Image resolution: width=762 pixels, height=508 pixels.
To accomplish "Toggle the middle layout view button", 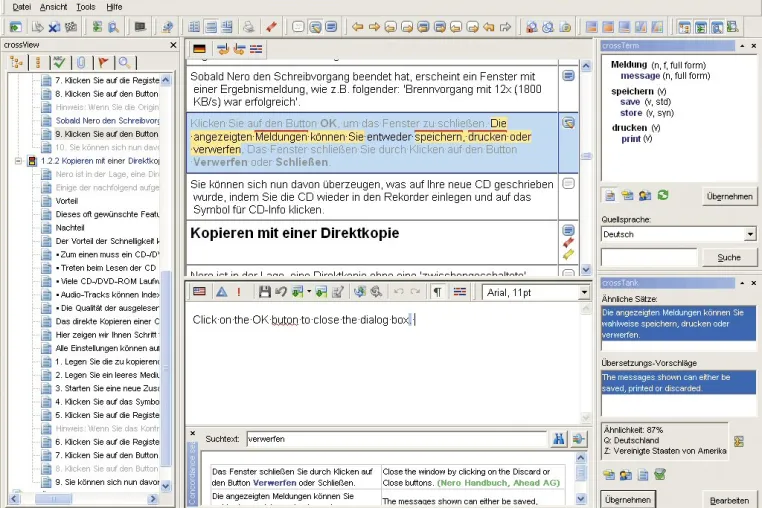I will point(210,27).
